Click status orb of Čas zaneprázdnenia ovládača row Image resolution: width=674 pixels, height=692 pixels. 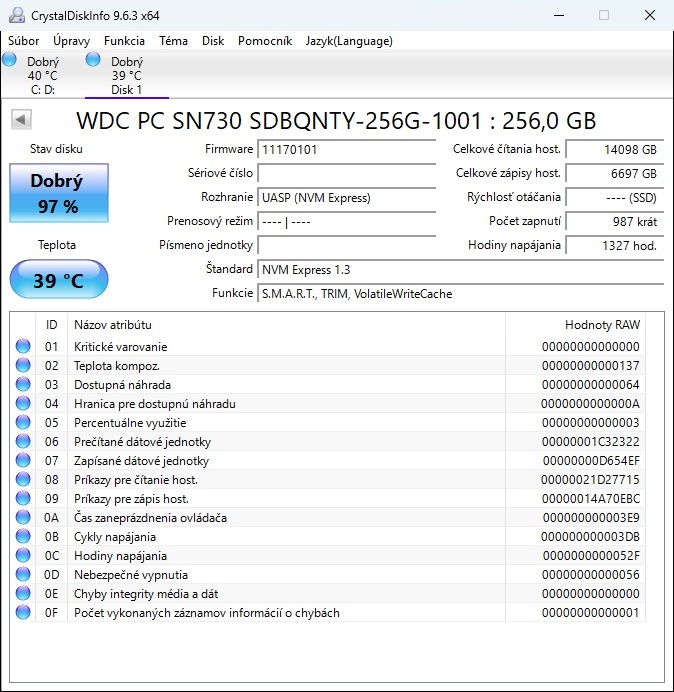23,517
